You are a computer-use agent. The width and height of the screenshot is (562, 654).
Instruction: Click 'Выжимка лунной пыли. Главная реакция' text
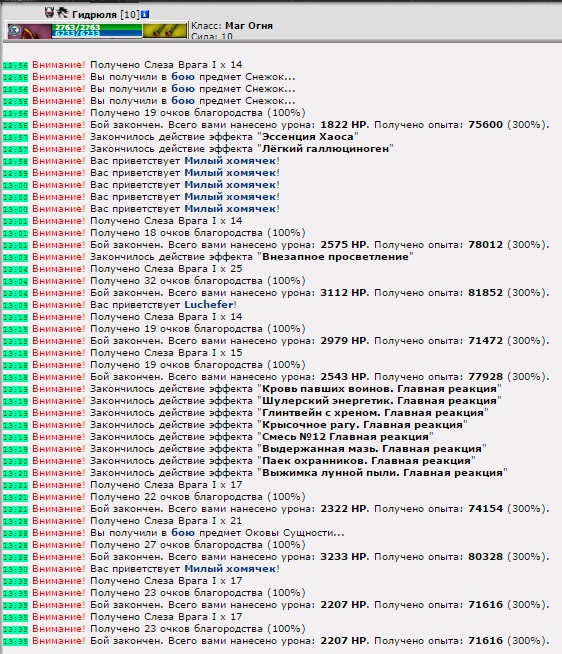tap(382, 473)
